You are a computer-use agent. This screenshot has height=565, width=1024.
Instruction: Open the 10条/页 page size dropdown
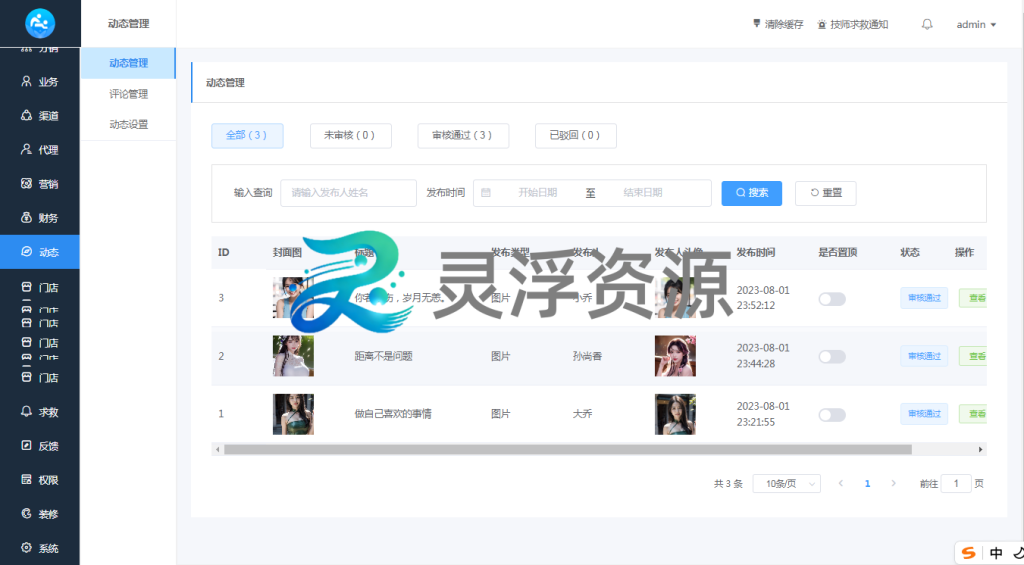pyautogui.click(x=786, y=483)
